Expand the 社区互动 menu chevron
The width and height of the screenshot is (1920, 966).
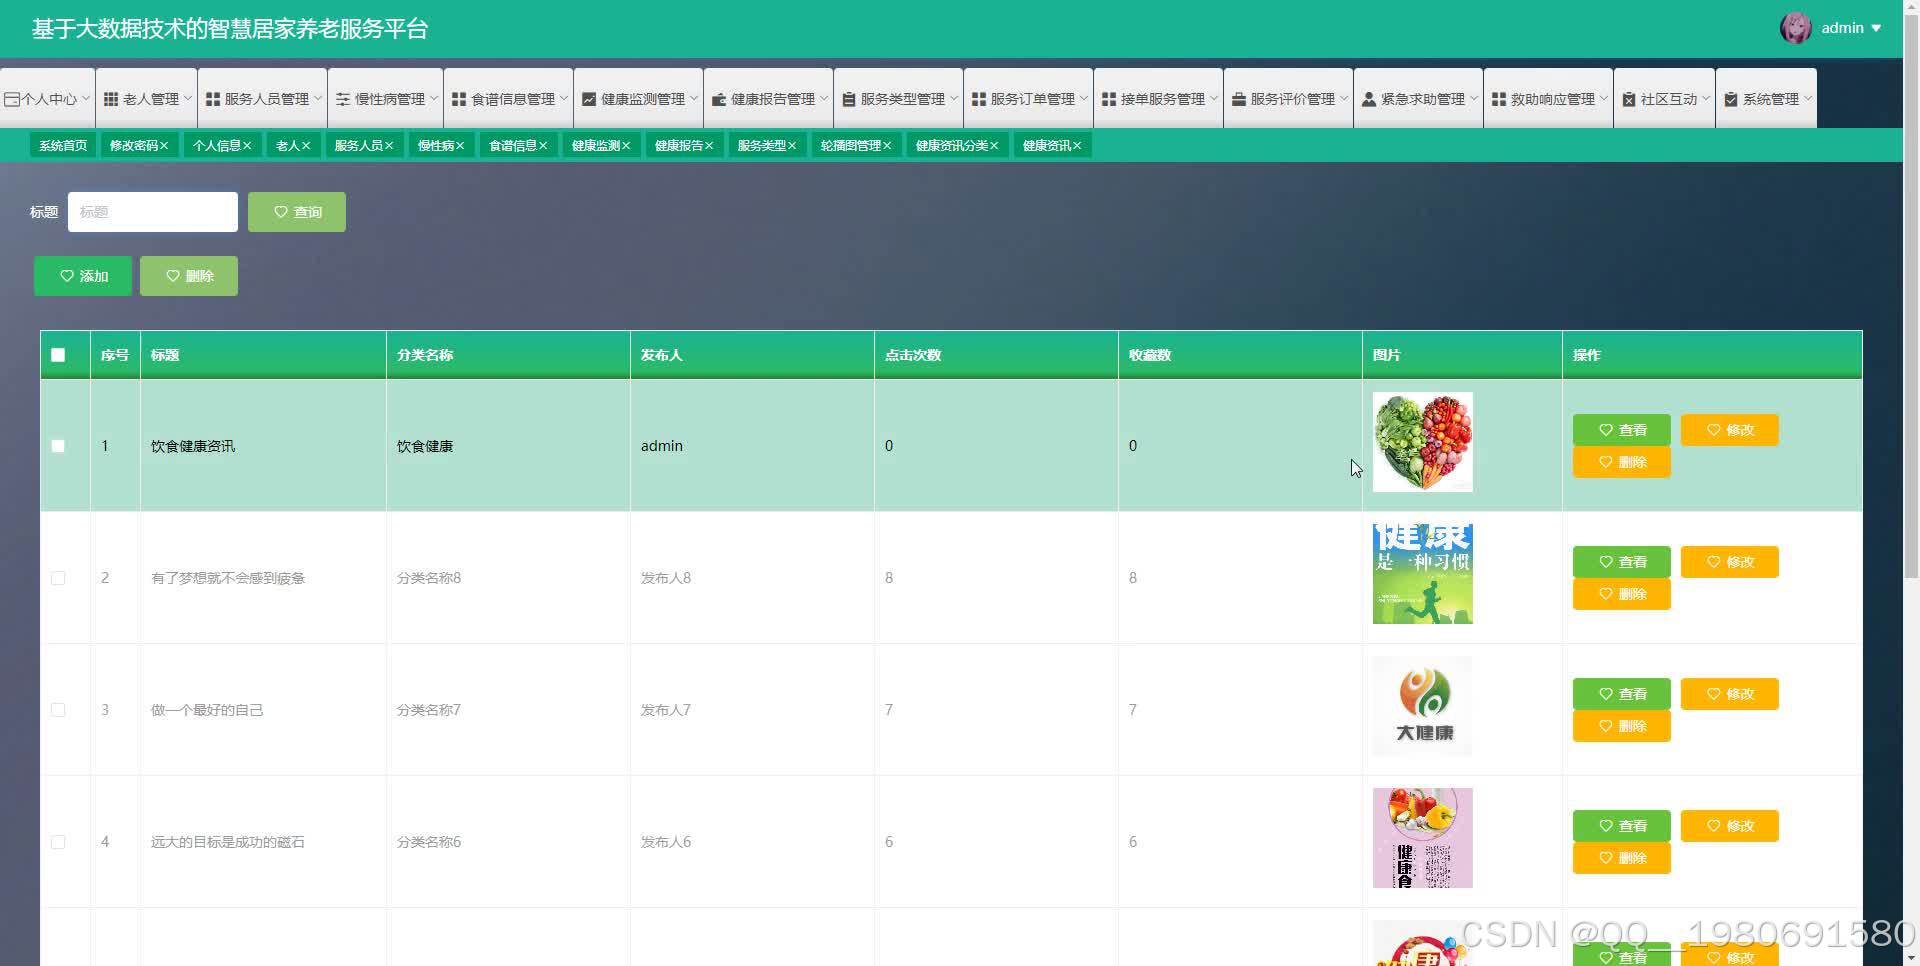click(x=1706, y=99)
